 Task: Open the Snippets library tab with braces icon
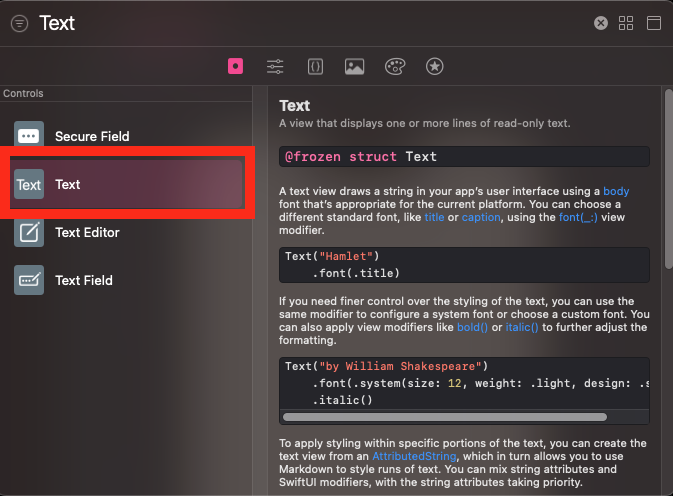coord(315,67)
